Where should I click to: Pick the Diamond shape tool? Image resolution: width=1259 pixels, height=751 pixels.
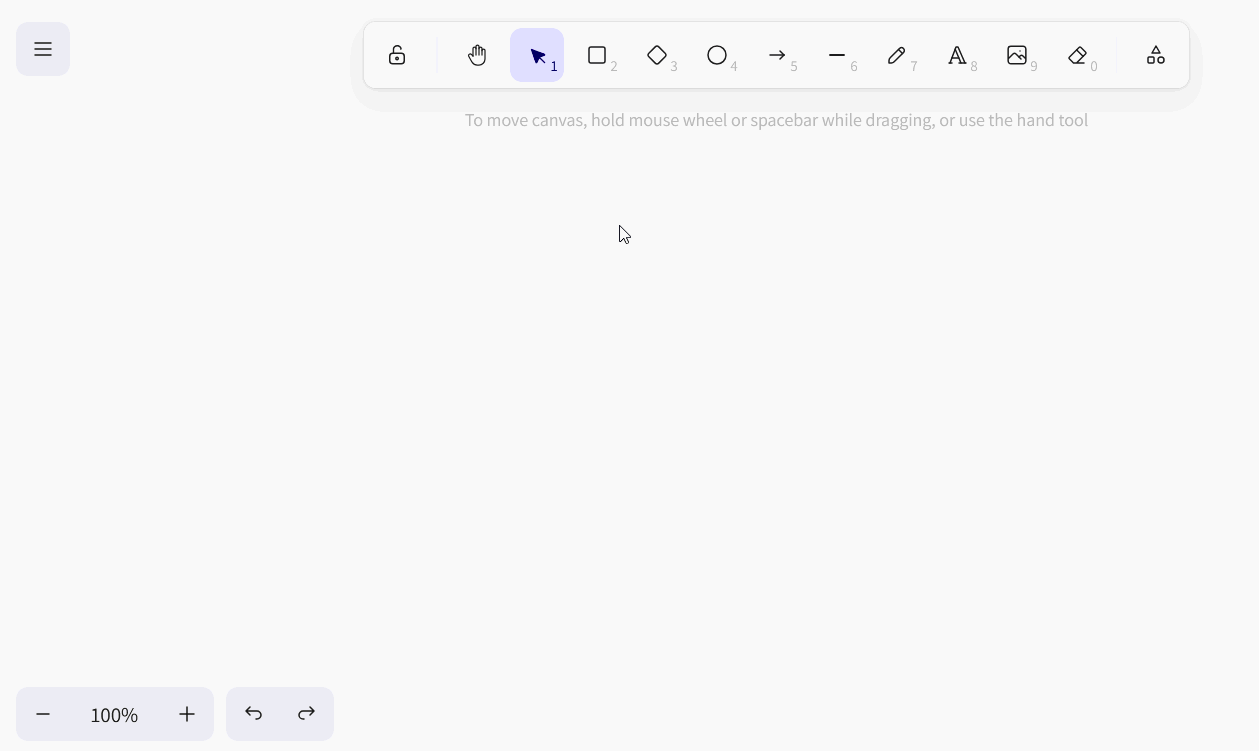(657, 55)
